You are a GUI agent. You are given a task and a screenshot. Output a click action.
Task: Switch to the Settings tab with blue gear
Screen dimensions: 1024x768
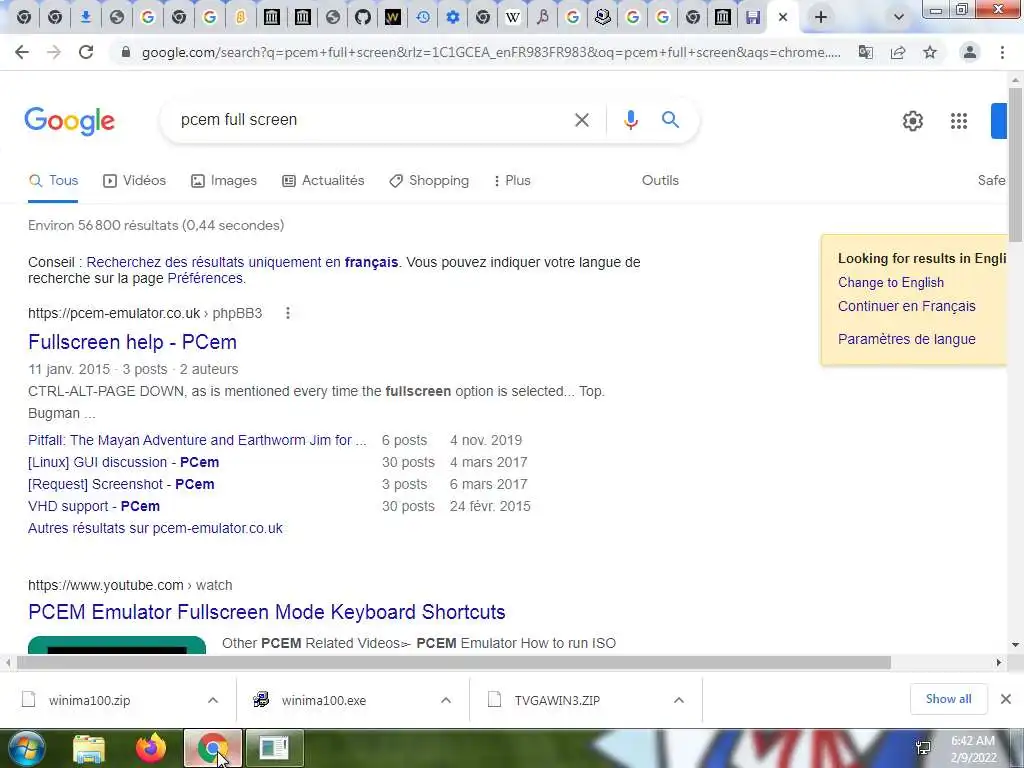[x=453, y=18]
